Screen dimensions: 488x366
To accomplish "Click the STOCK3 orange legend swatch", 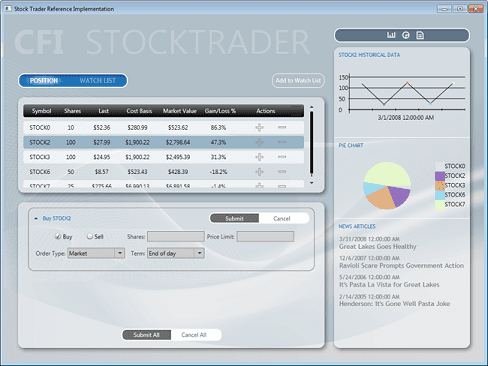I will [440, 185].
